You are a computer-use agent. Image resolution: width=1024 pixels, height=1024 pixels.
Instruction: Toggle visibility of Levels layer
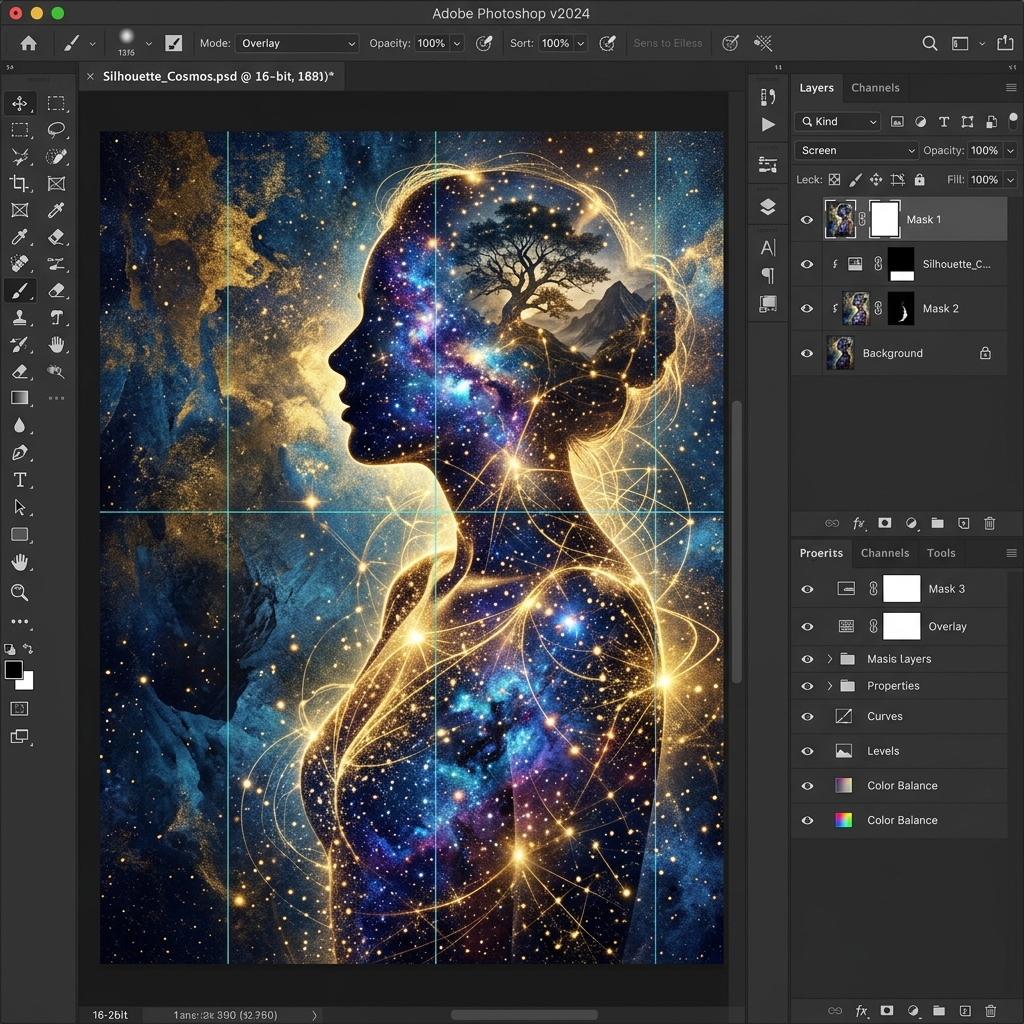[807, 751]
